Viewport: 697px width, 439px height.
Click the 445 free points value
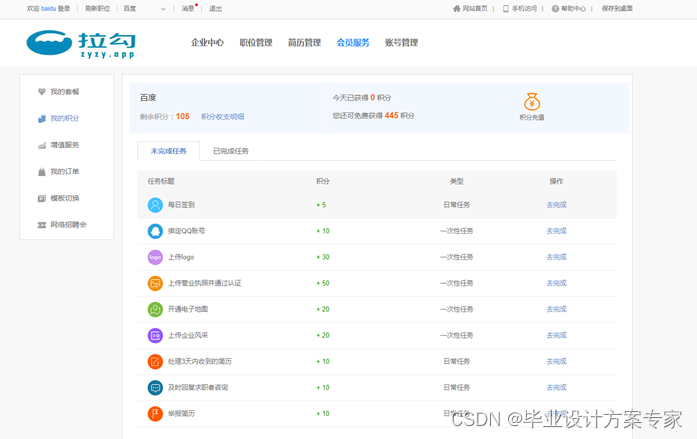tap(391, 116)
